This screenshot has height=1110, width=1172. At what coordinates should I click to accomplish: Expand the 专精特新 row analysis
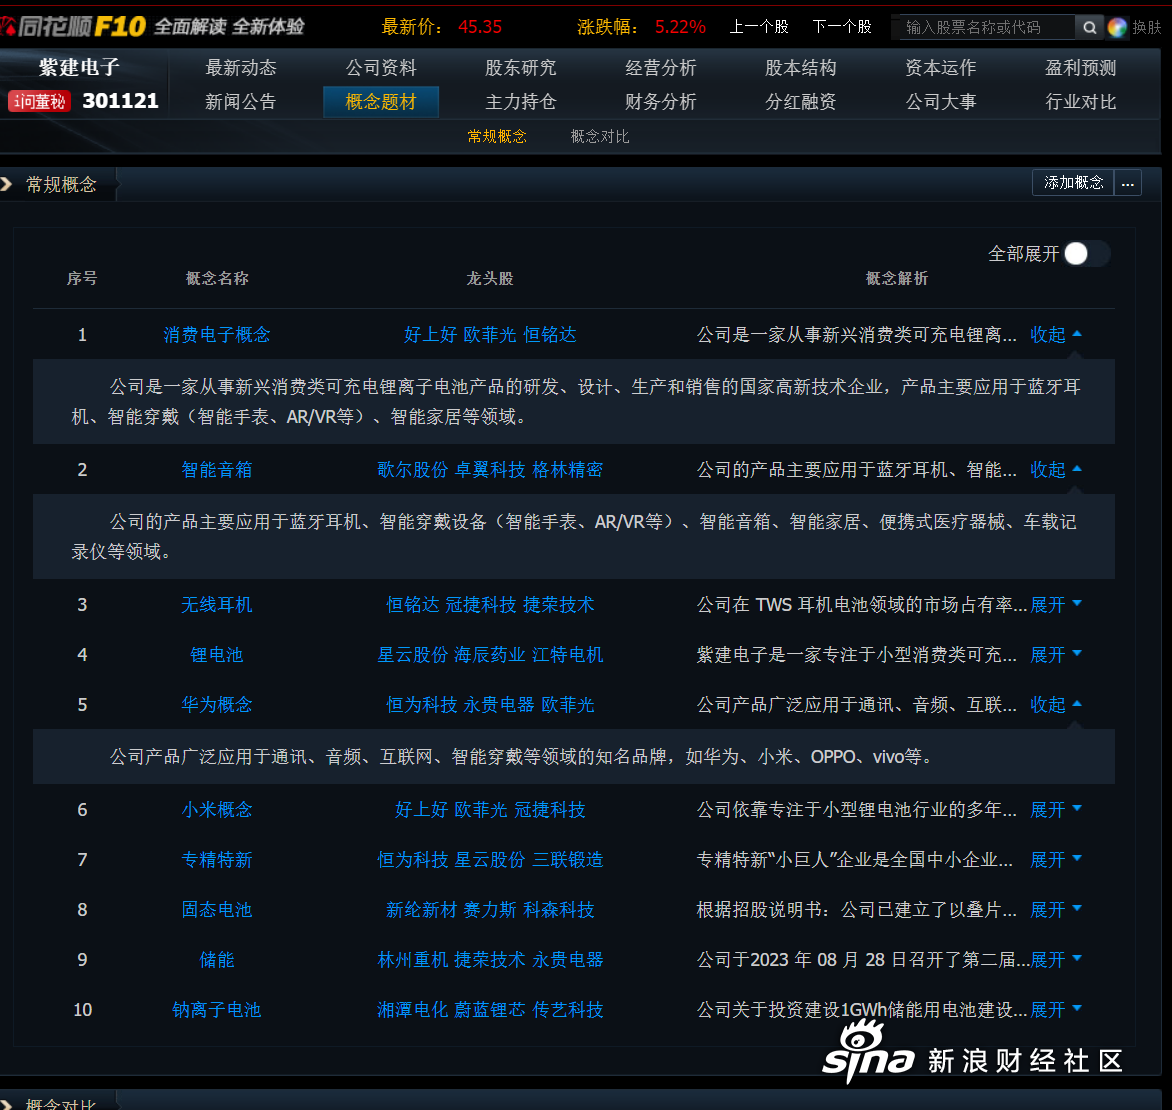point(1055,860)
